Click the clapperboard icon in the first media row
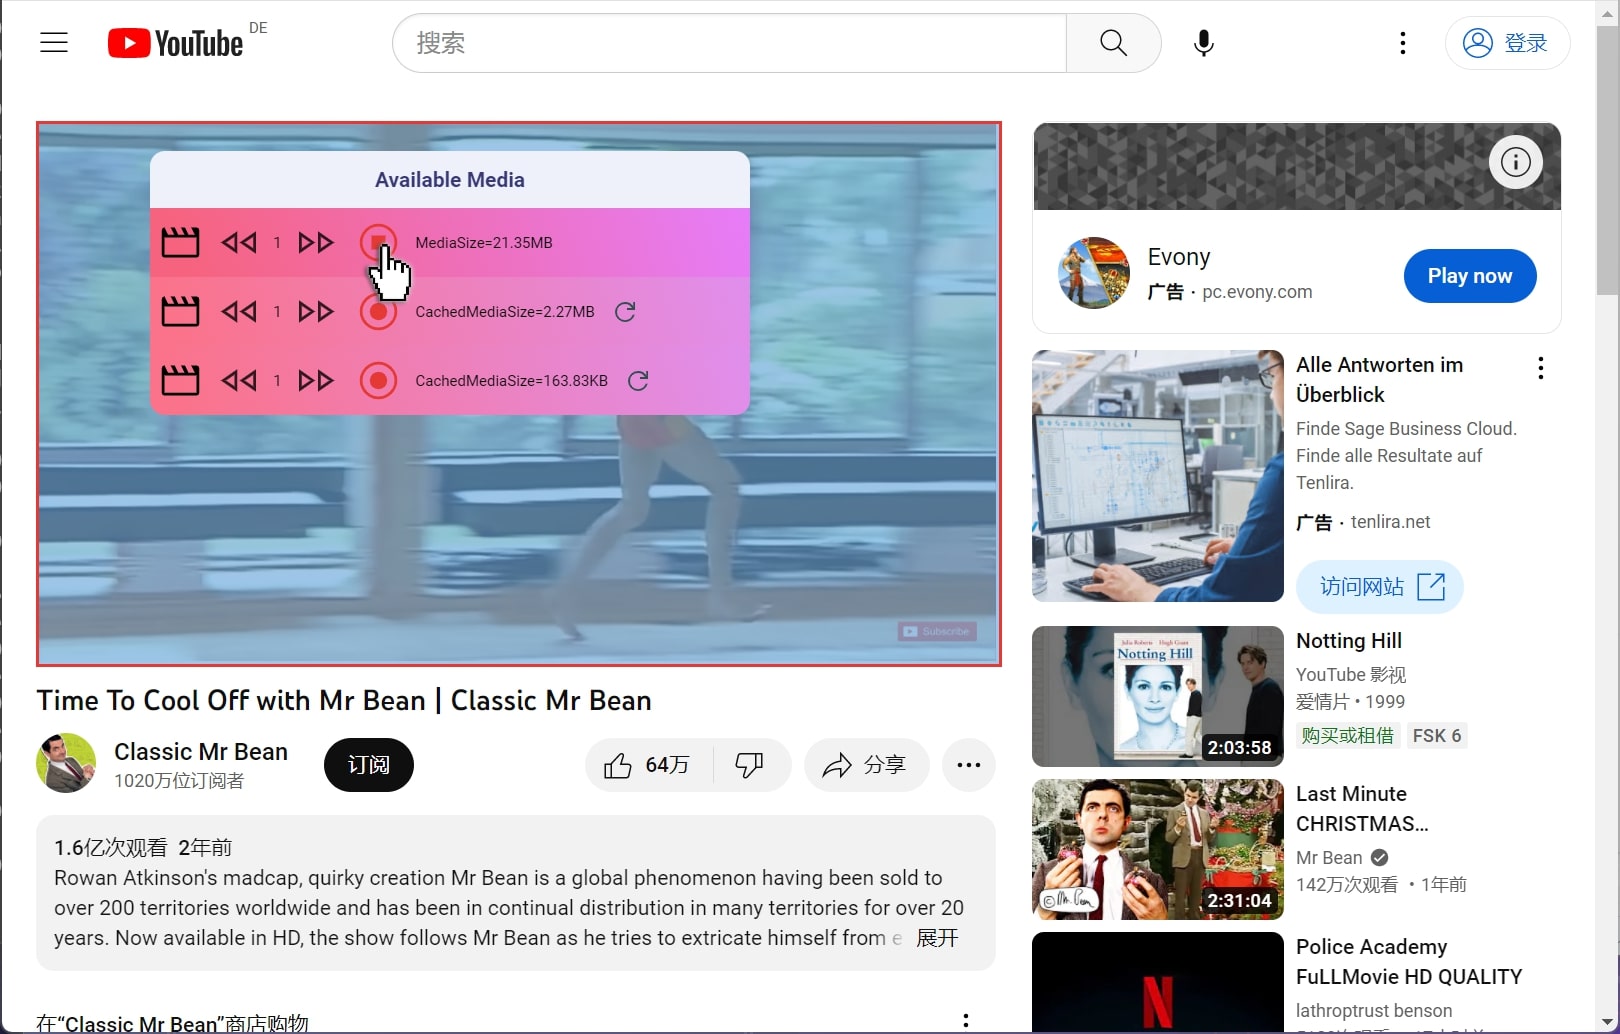Image resolution: width=1620 pixels, height=1034 pixels. point(180,242)
